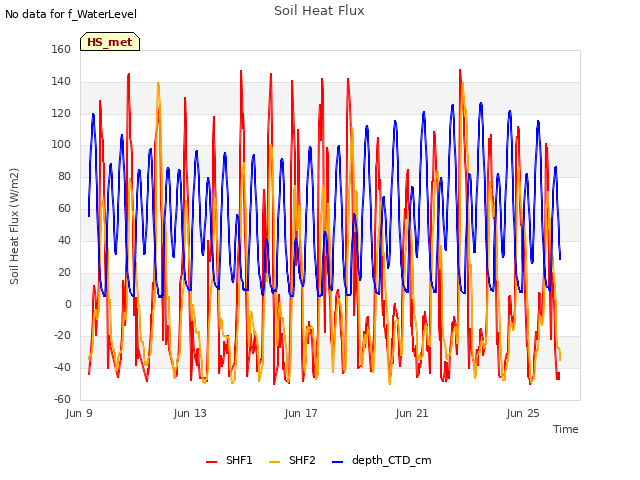Image resolution: width=640 pixels, height=480 pixels.
Task: Click the 100 y-axis tick label
Action: tap(61, 144)
